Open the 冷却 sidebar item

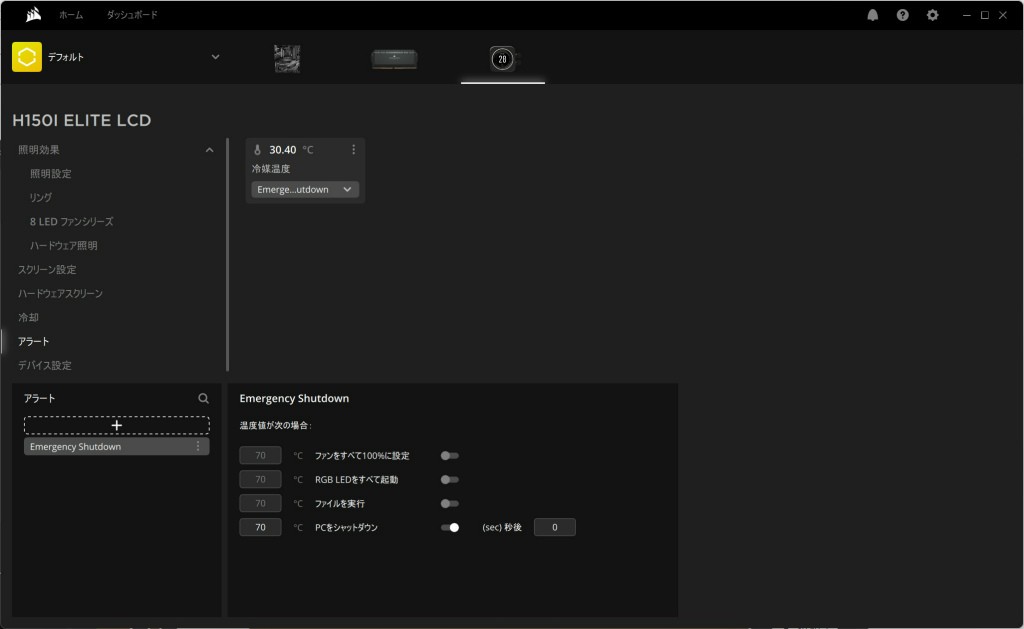[x=28, y=317]
